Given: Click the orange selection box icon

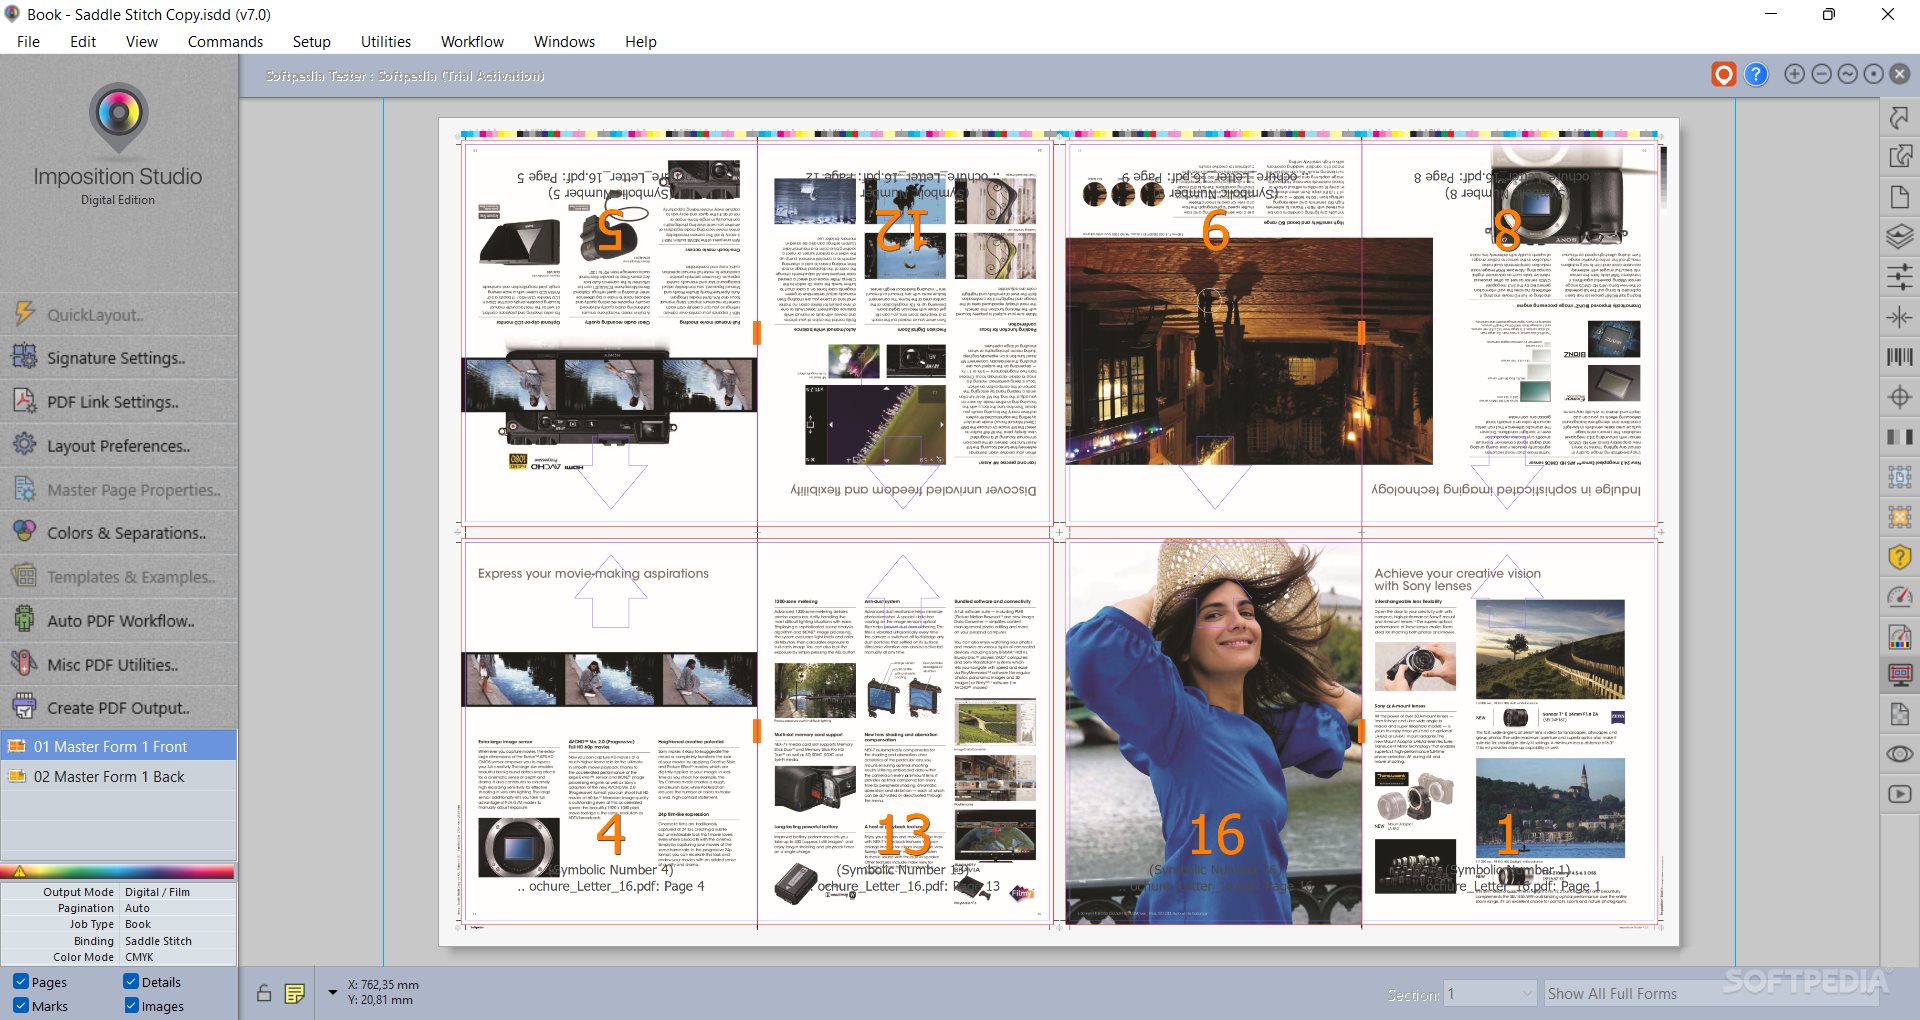Looking at the screenshot, I should pos(1899,517).
